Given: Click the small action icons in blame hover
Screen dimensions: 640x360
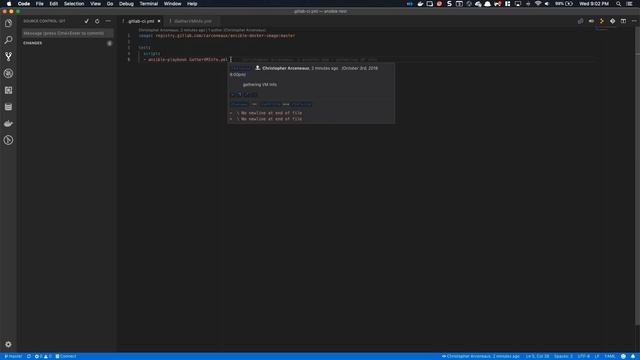Looking at the screenshot, I should coord(244,94).
